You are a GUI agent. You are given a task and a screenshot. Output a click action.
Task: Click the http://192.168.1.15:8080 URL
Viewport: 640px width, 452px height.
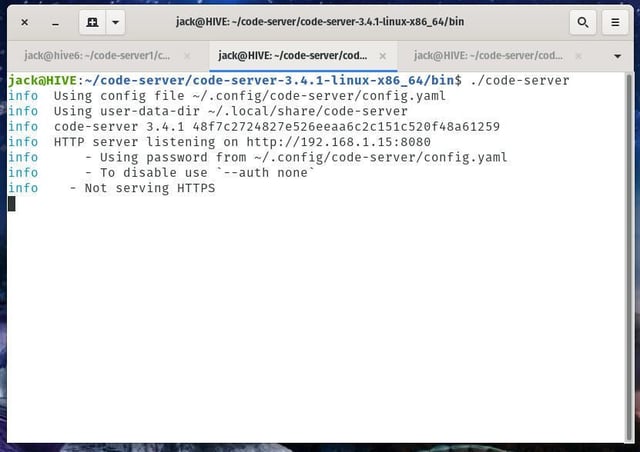pyautogui.click(x=338, y=142)
